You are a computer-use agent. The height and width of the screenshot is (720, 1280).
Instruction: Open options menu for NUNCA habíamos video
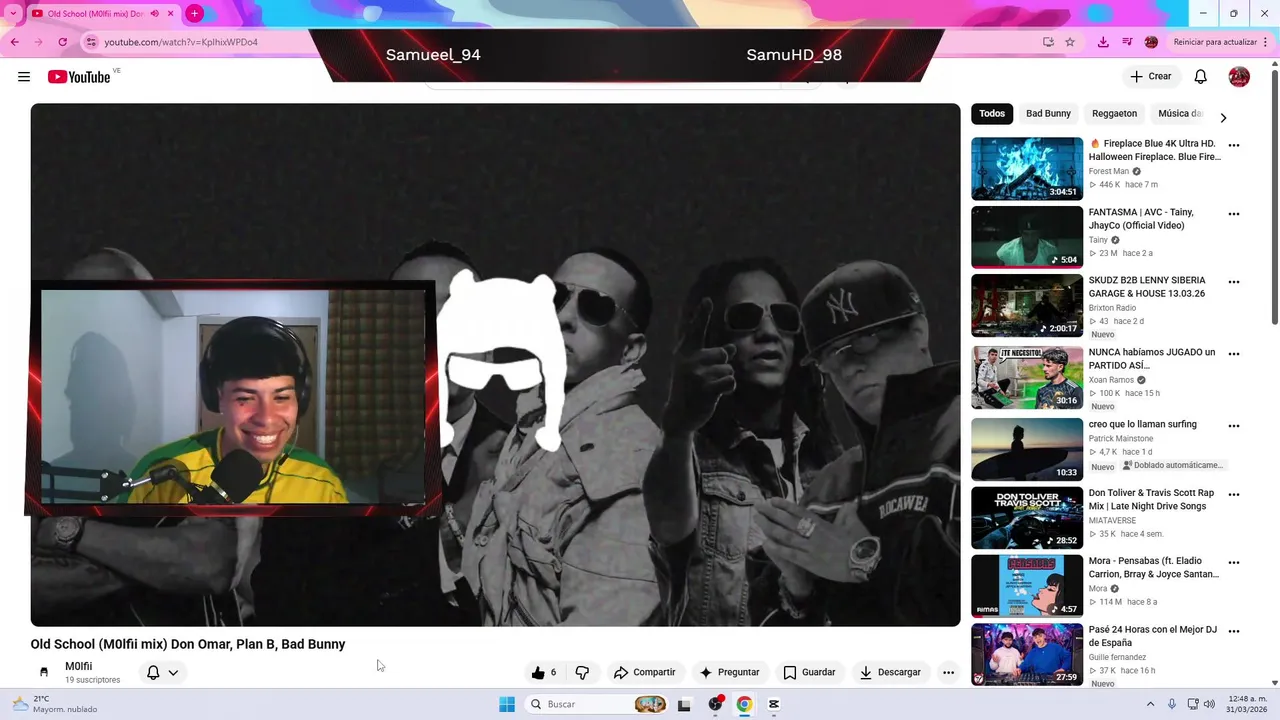pos(1234,354)
